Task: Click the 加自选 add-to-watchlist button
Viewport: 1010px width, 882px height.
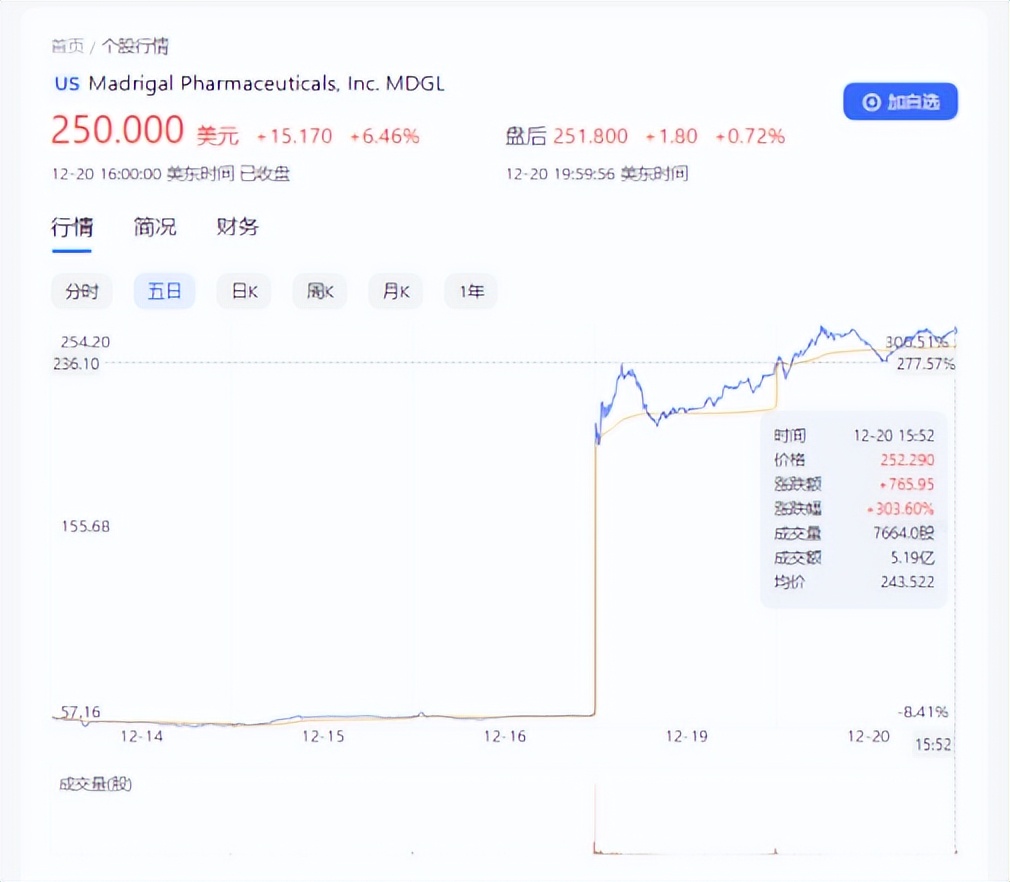Action: 899,101
